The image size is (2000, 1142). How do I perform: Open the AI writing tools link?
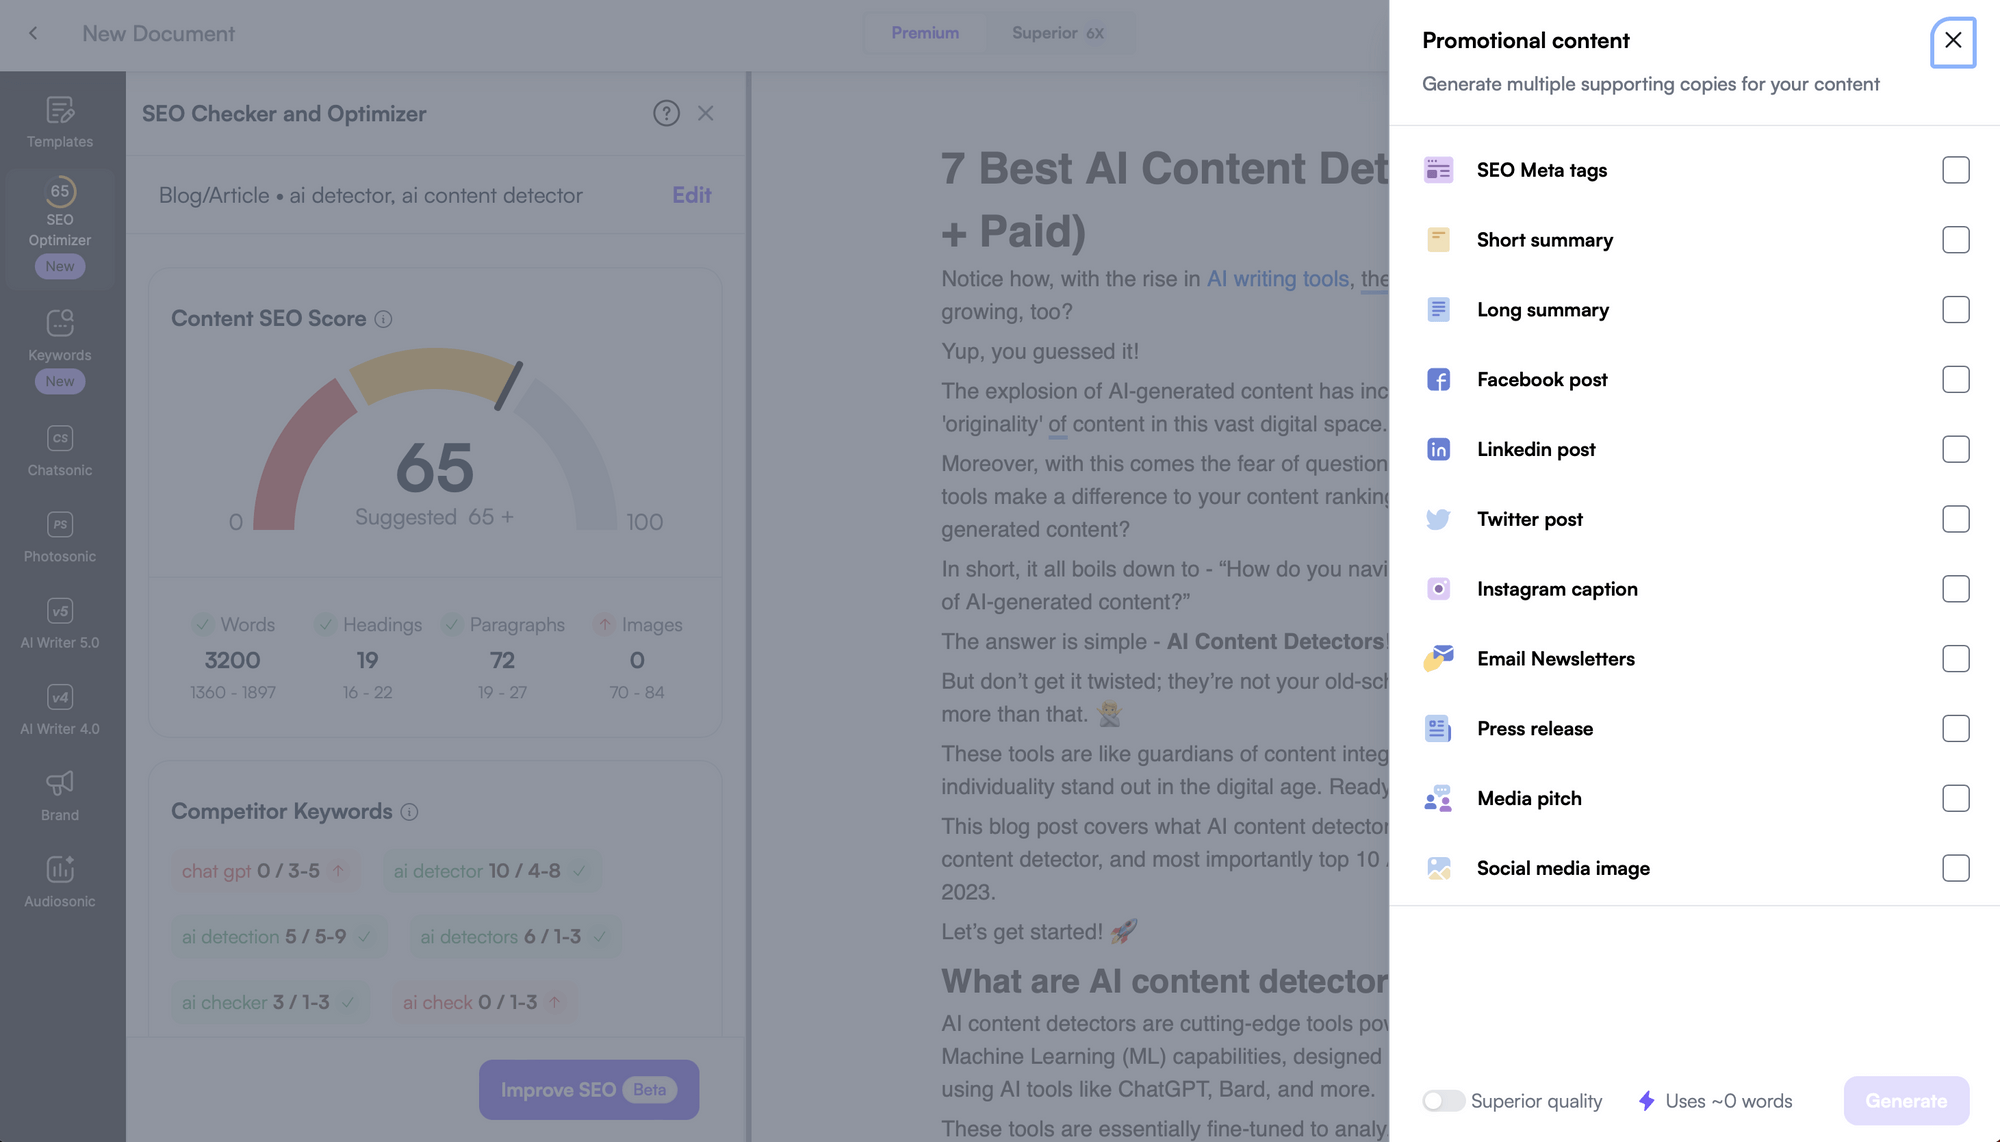1278,279
